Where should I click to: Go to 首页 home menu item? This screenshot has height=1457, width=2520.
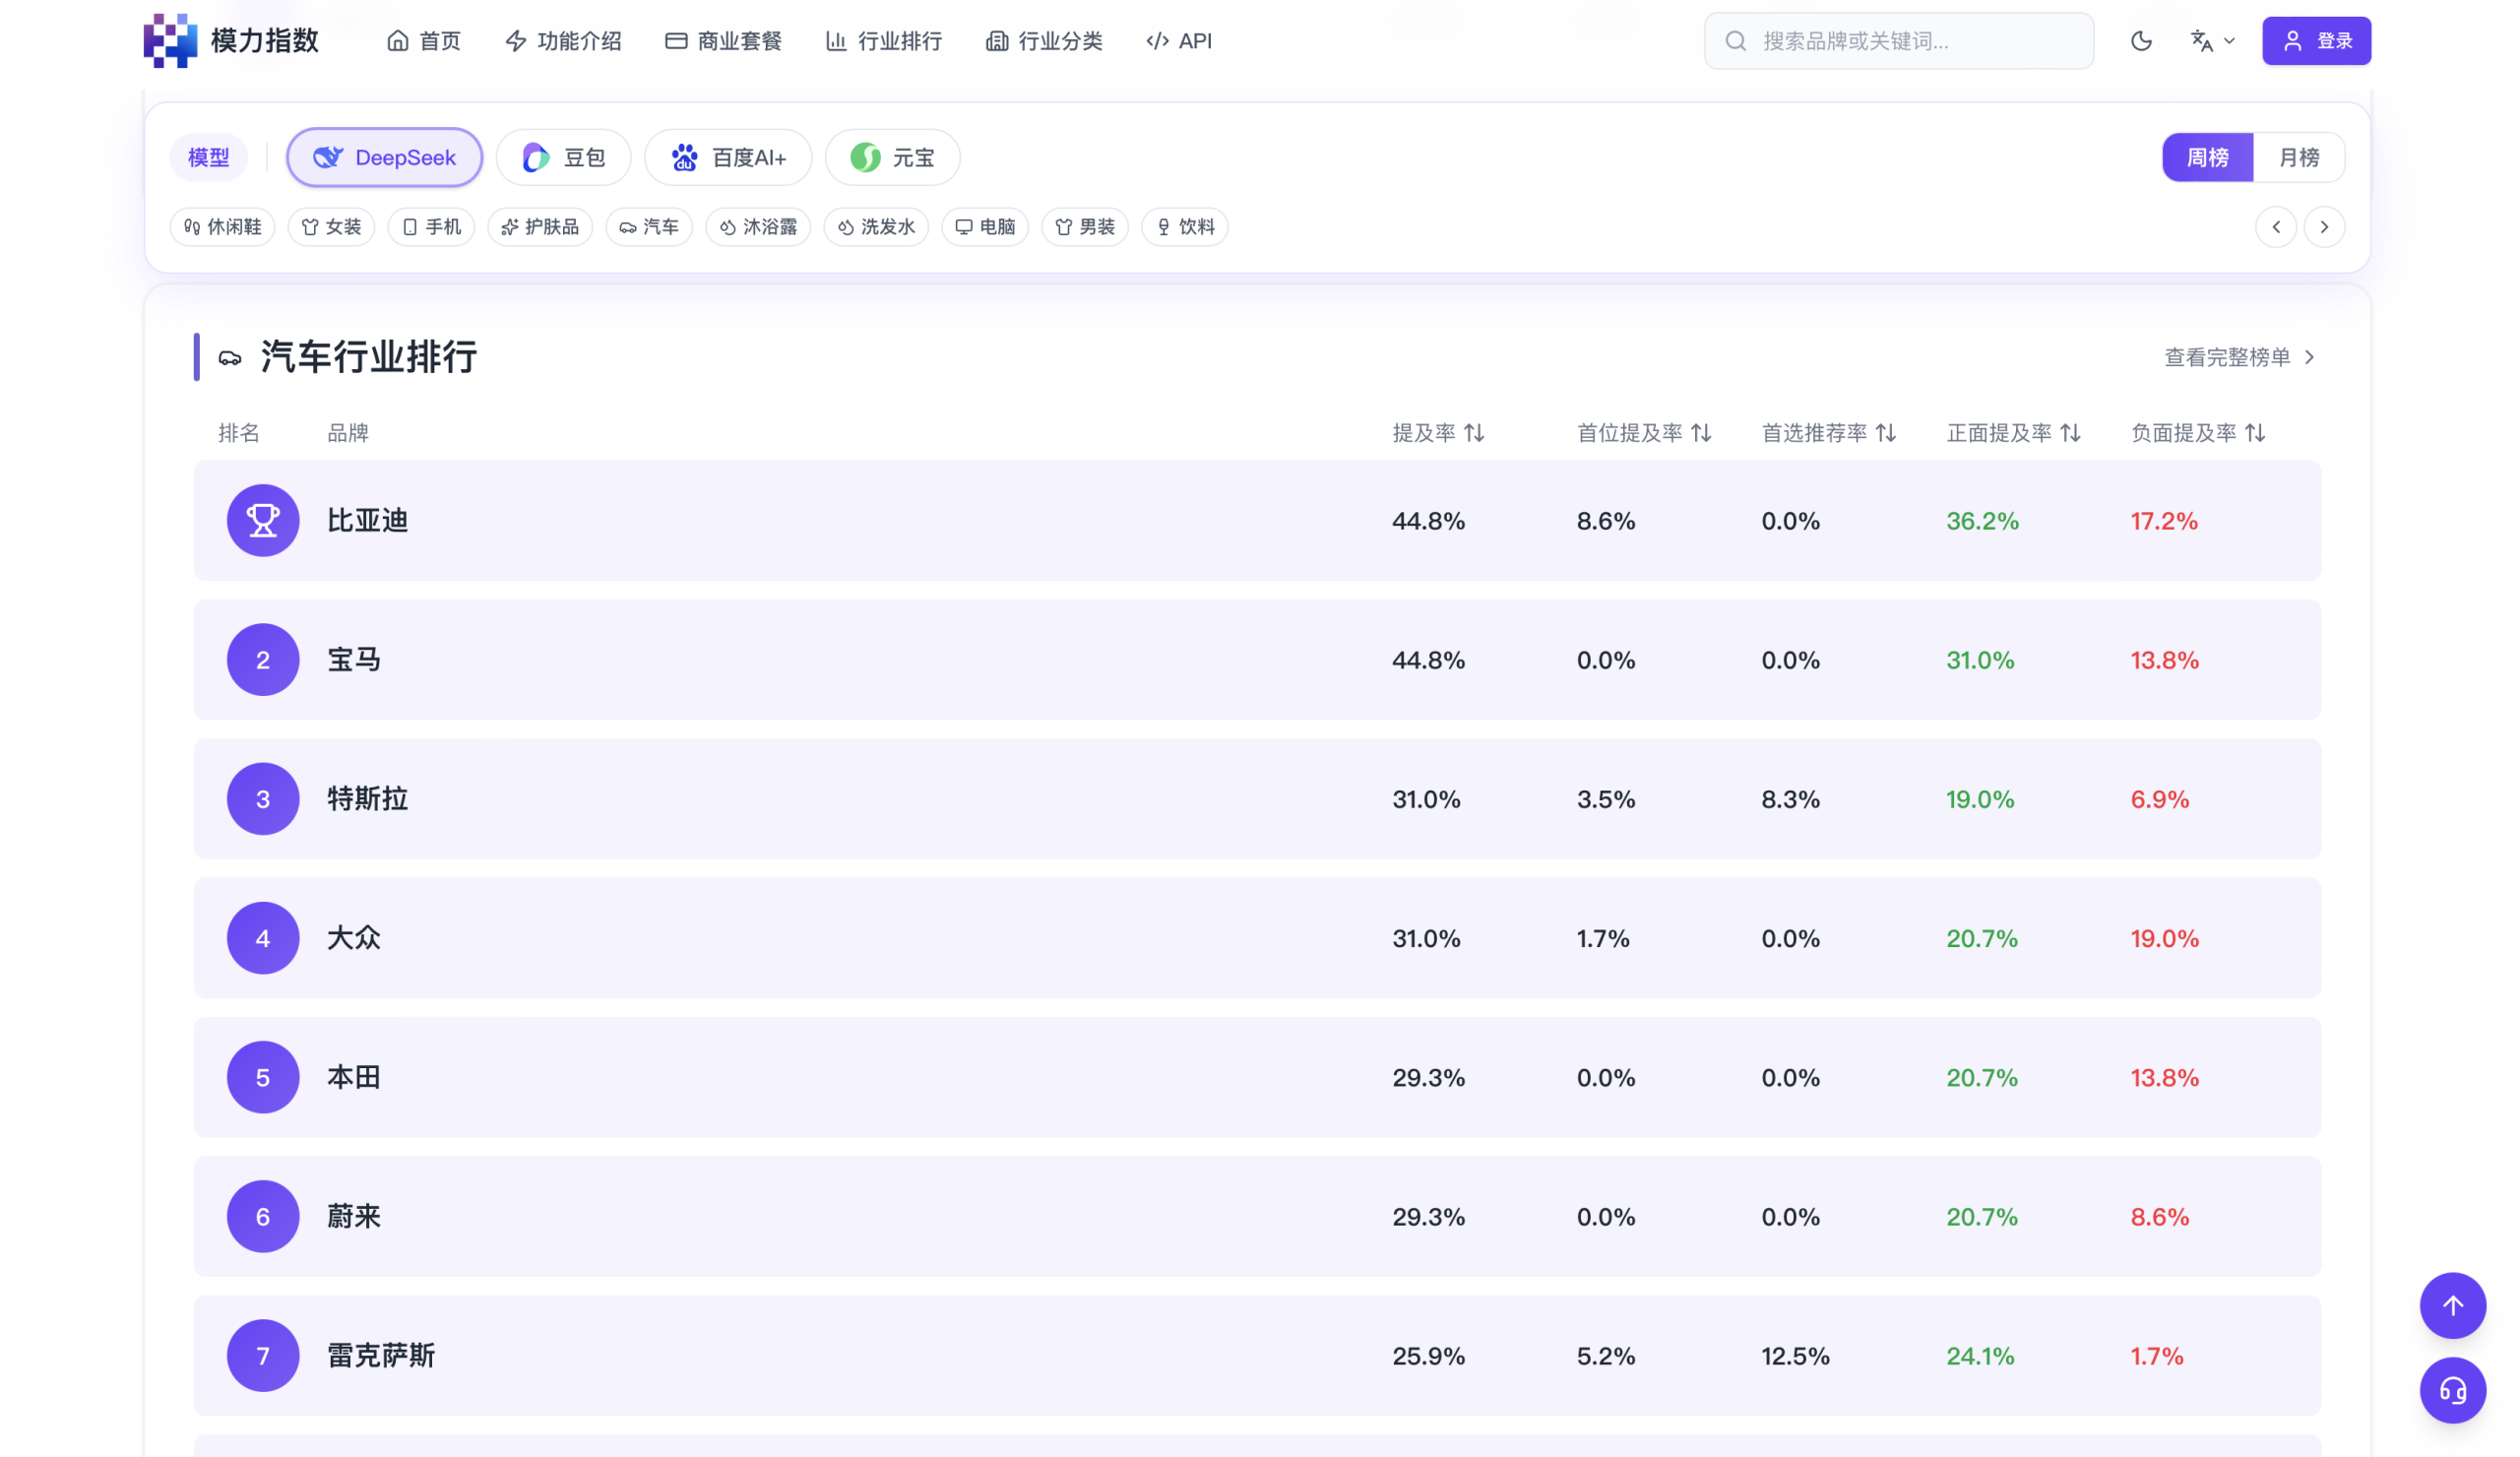[x=424, y=41]
